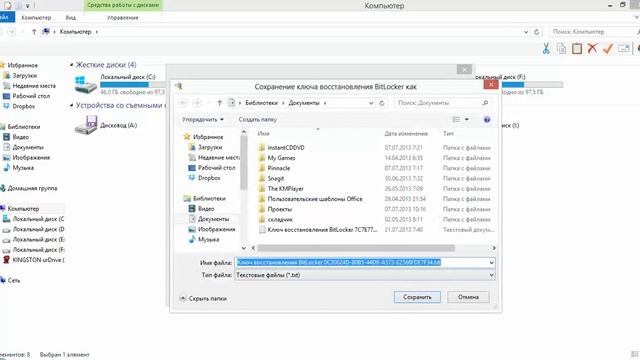Open Упорядочить dropdown in save dialog
This screenshot has height=360, width=640.
[x=203, y=120]
